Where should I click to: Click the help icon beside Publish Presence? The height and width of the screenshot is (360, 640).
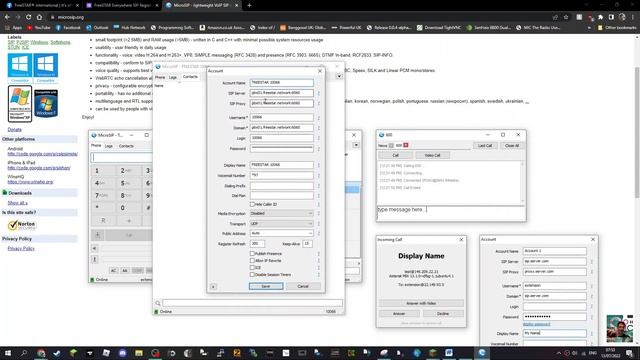pyautogui.click(x=319, y=254)
